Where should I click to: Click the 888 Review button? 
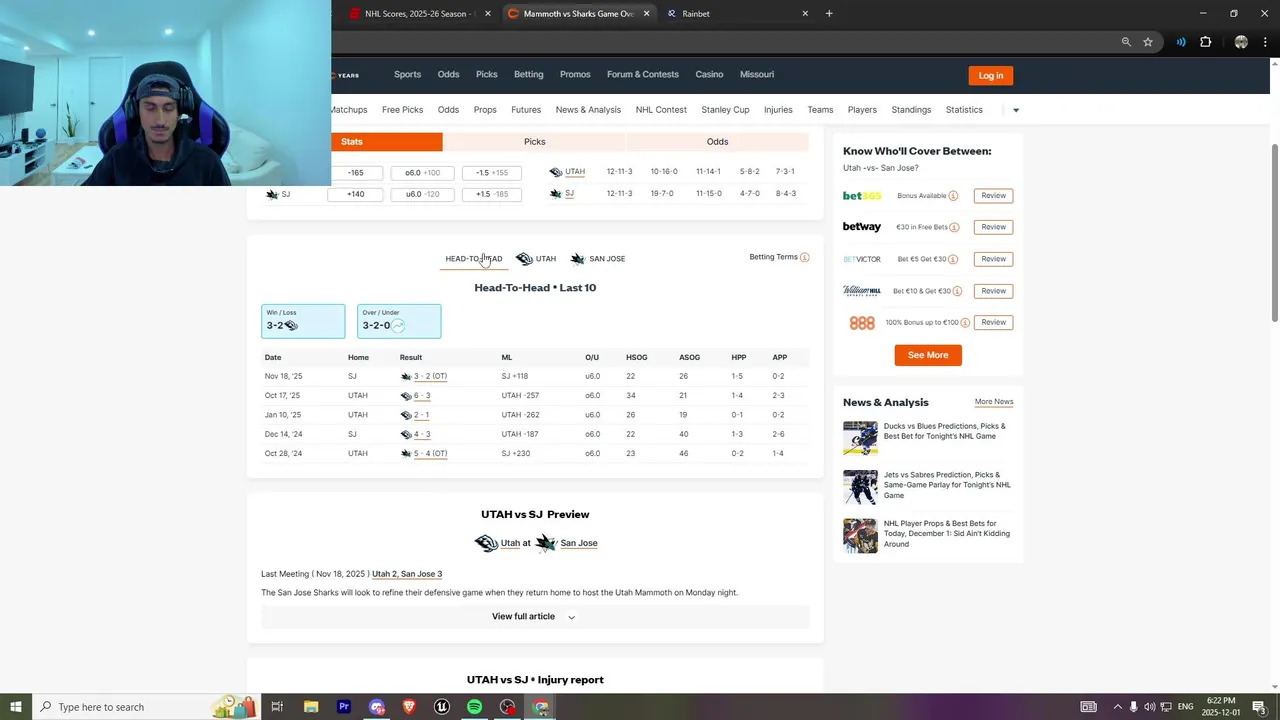pyautogui.click(x=993, y=322)
